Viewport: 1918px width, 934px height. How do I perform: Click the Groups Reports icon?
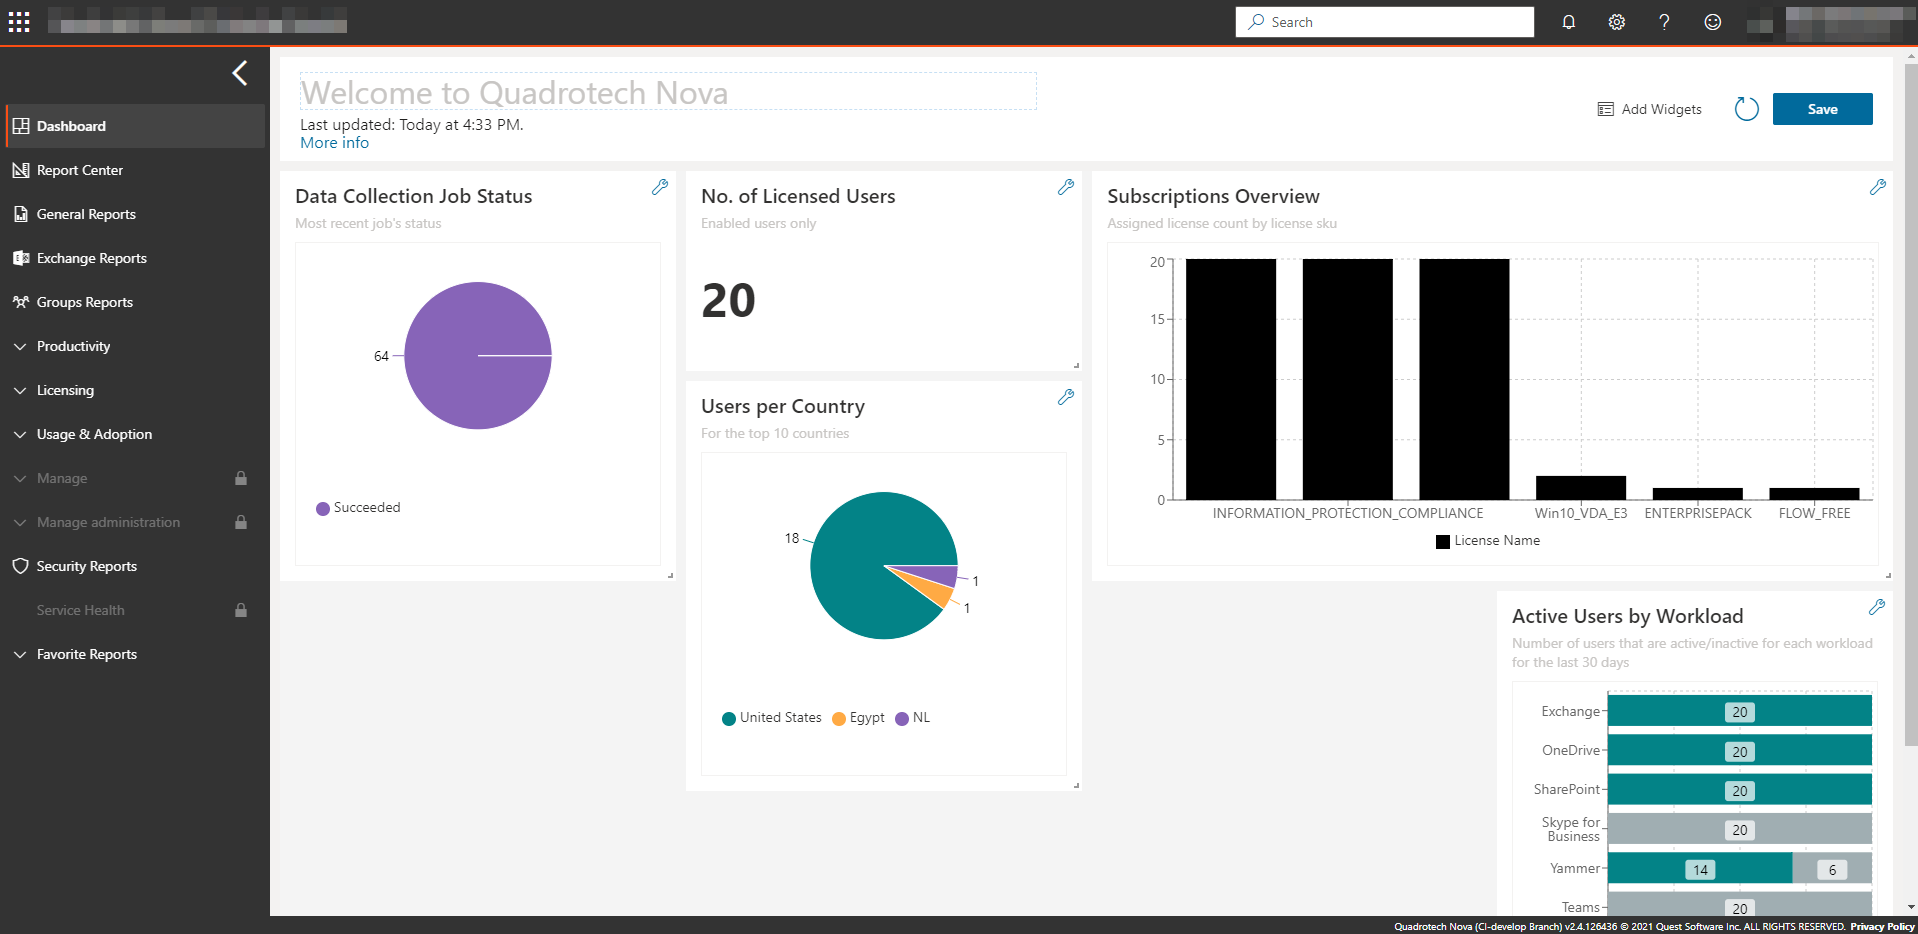pyautogui.click(x=21, y=302)
